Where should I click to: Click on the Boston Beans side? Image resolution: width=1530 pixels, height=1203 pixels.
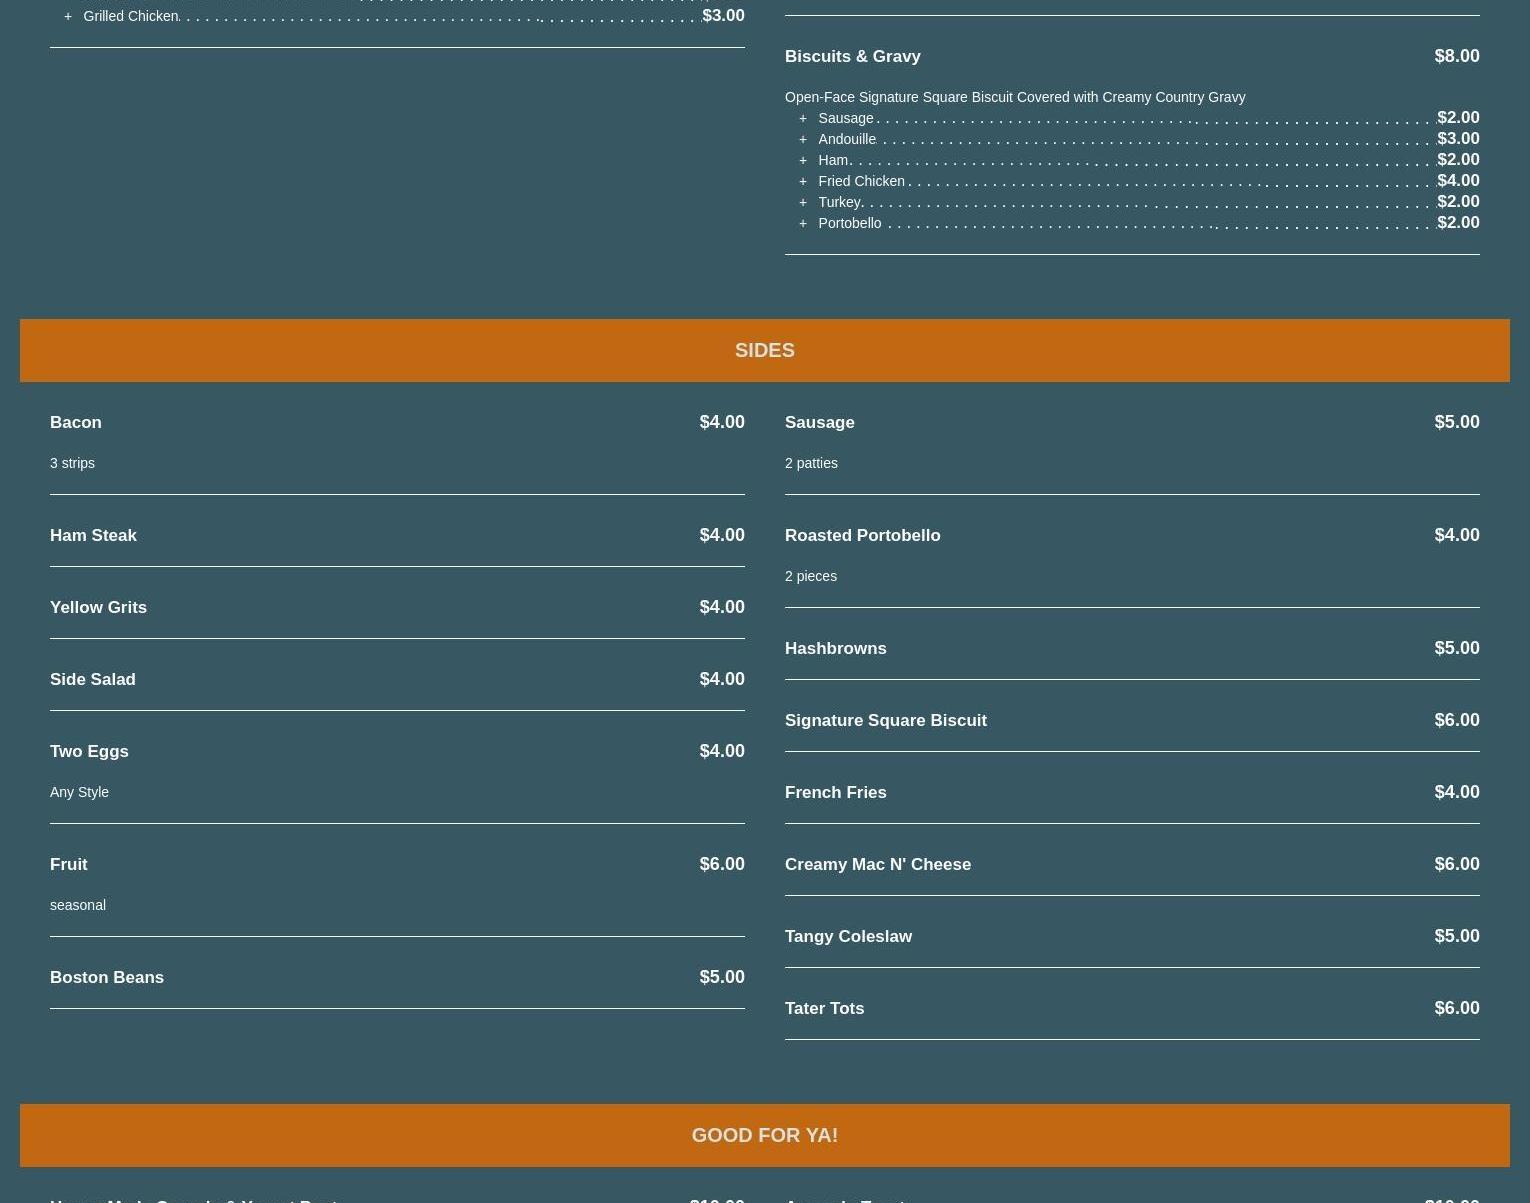pyautogui.click(x=107, y=977)
